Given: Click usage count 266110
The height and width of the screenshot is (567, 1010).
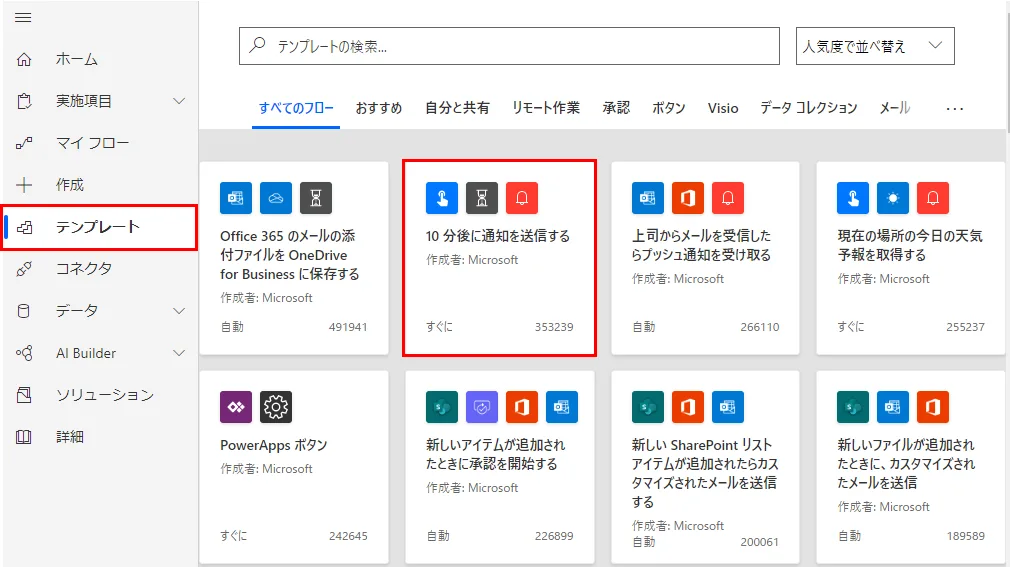Looking at the screenshot, I should pos(759,327).
